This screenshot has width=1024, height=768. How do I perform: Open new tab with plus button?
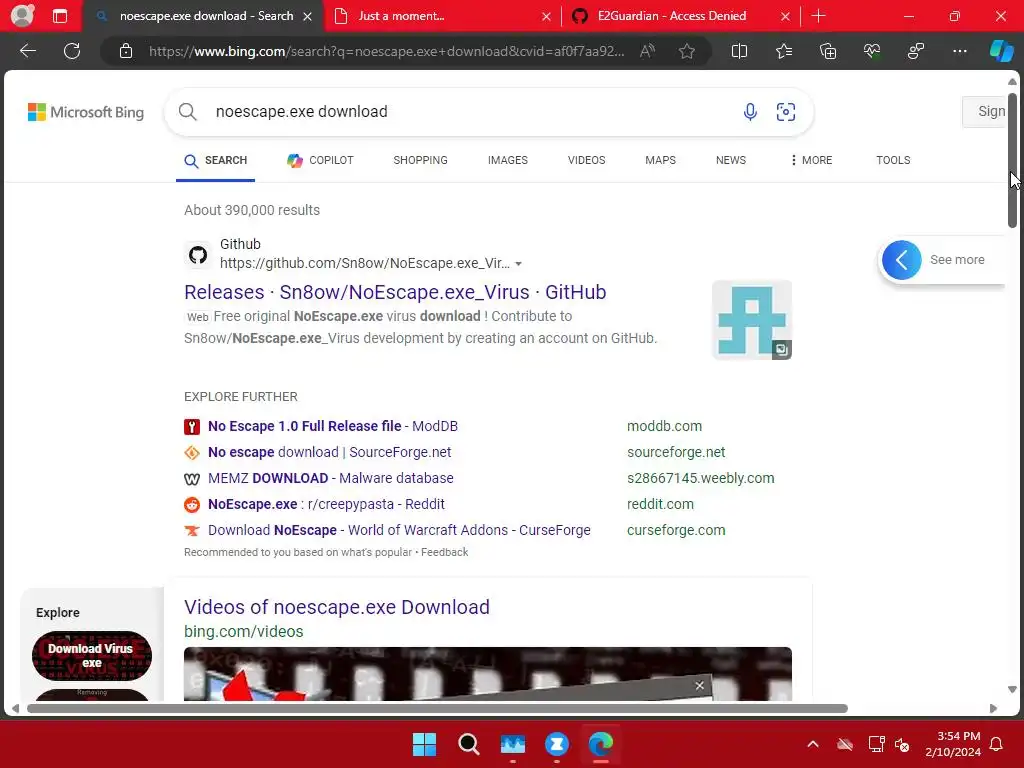(x=818, y=16)
